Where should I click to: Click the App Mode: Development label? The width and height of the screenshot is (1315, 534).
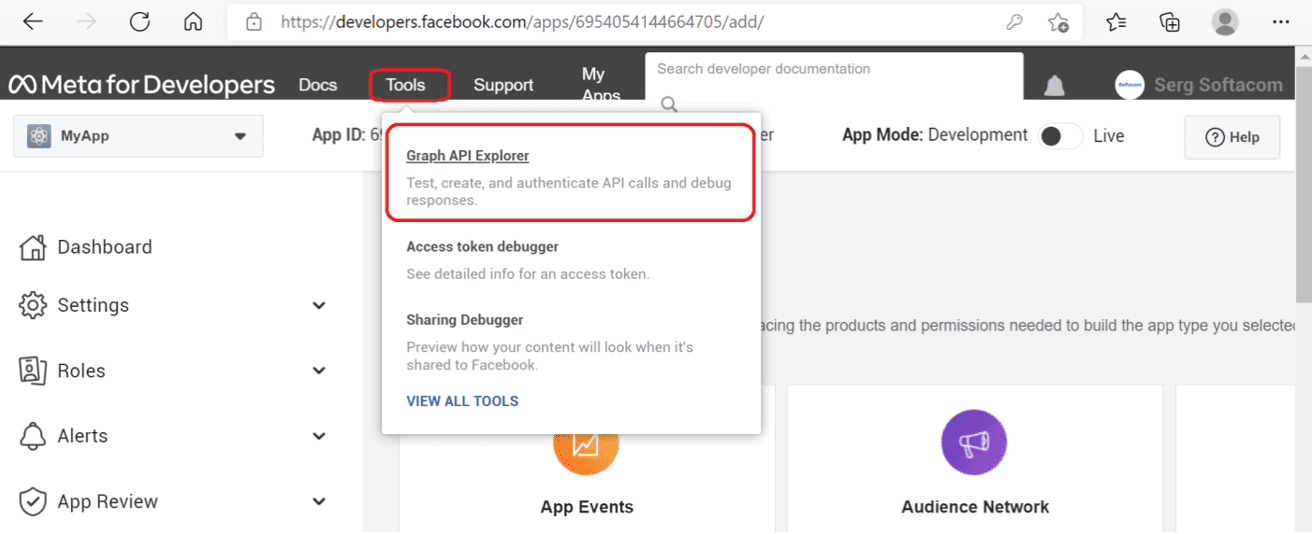935,135
